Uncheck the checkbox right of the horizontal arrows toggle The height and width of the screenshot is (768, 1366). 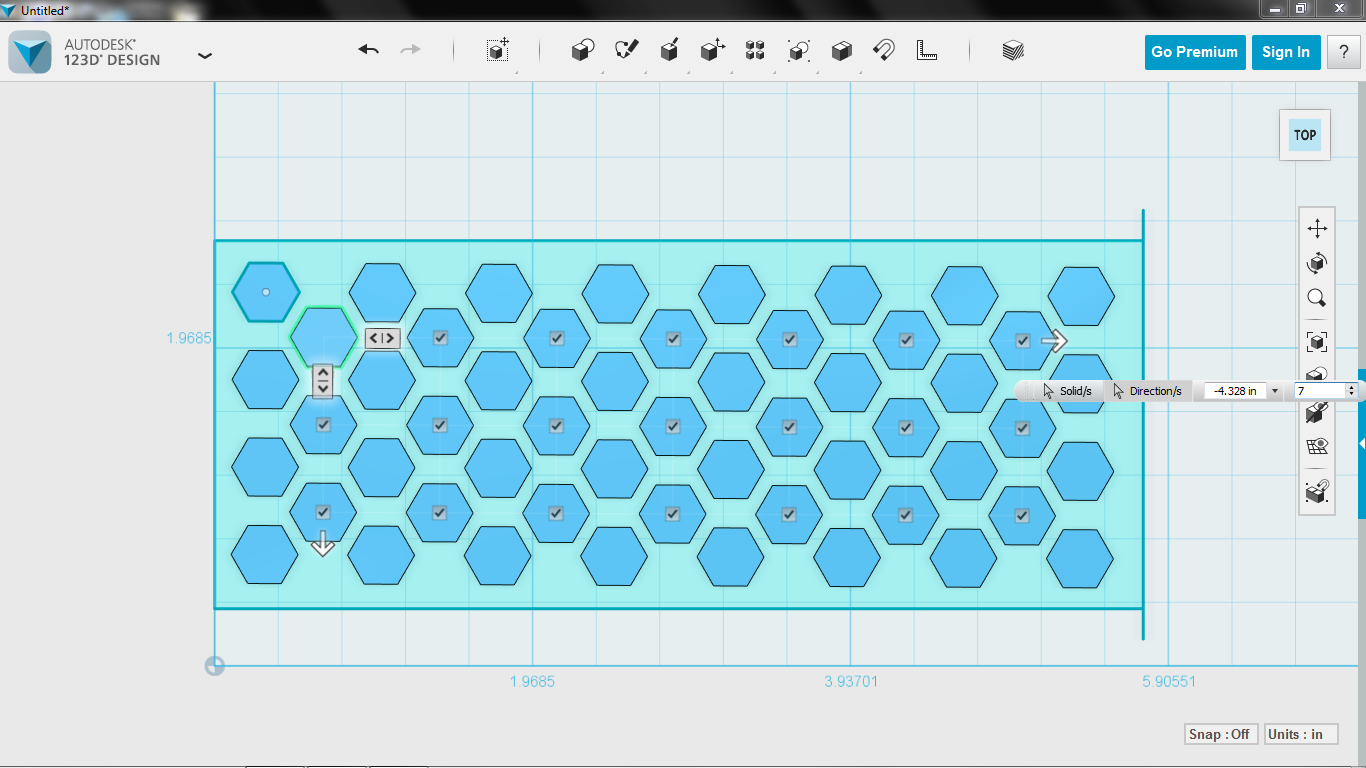click(x=440, y=338)
